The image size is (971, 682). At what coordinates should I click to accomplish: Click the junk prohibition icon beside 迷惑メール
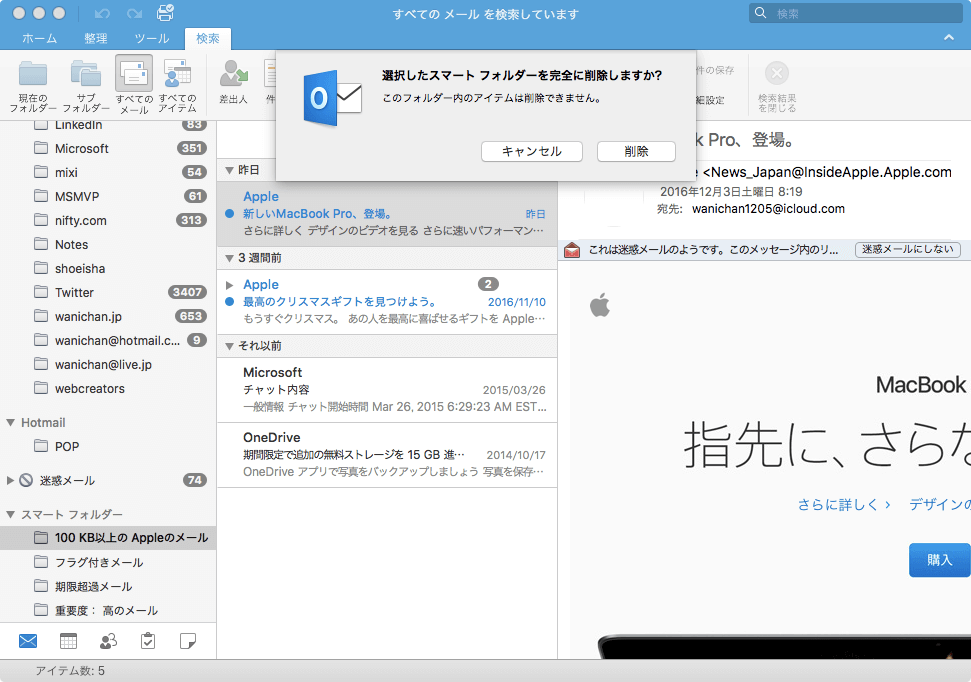[x=26, y=480]
